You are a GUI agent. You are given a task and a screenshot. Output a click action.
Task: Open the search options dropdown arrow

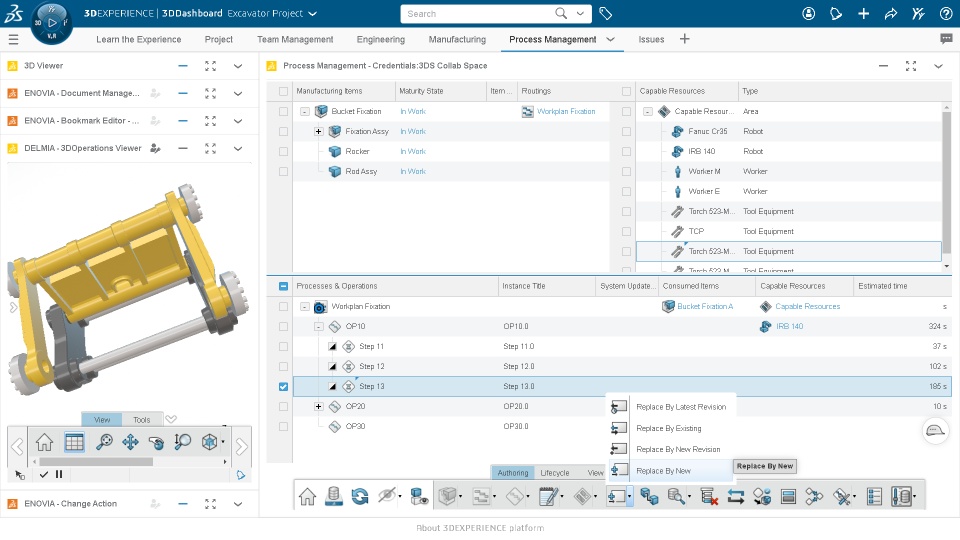click(x=580, y=13)
